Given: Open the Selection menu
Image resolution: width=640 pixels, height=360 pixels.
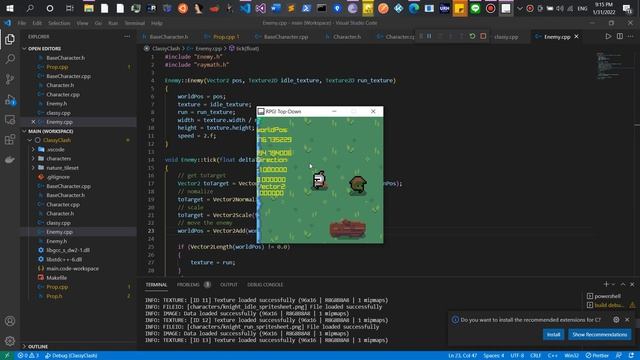Looking at the screenshot, I should pos(59,23).
